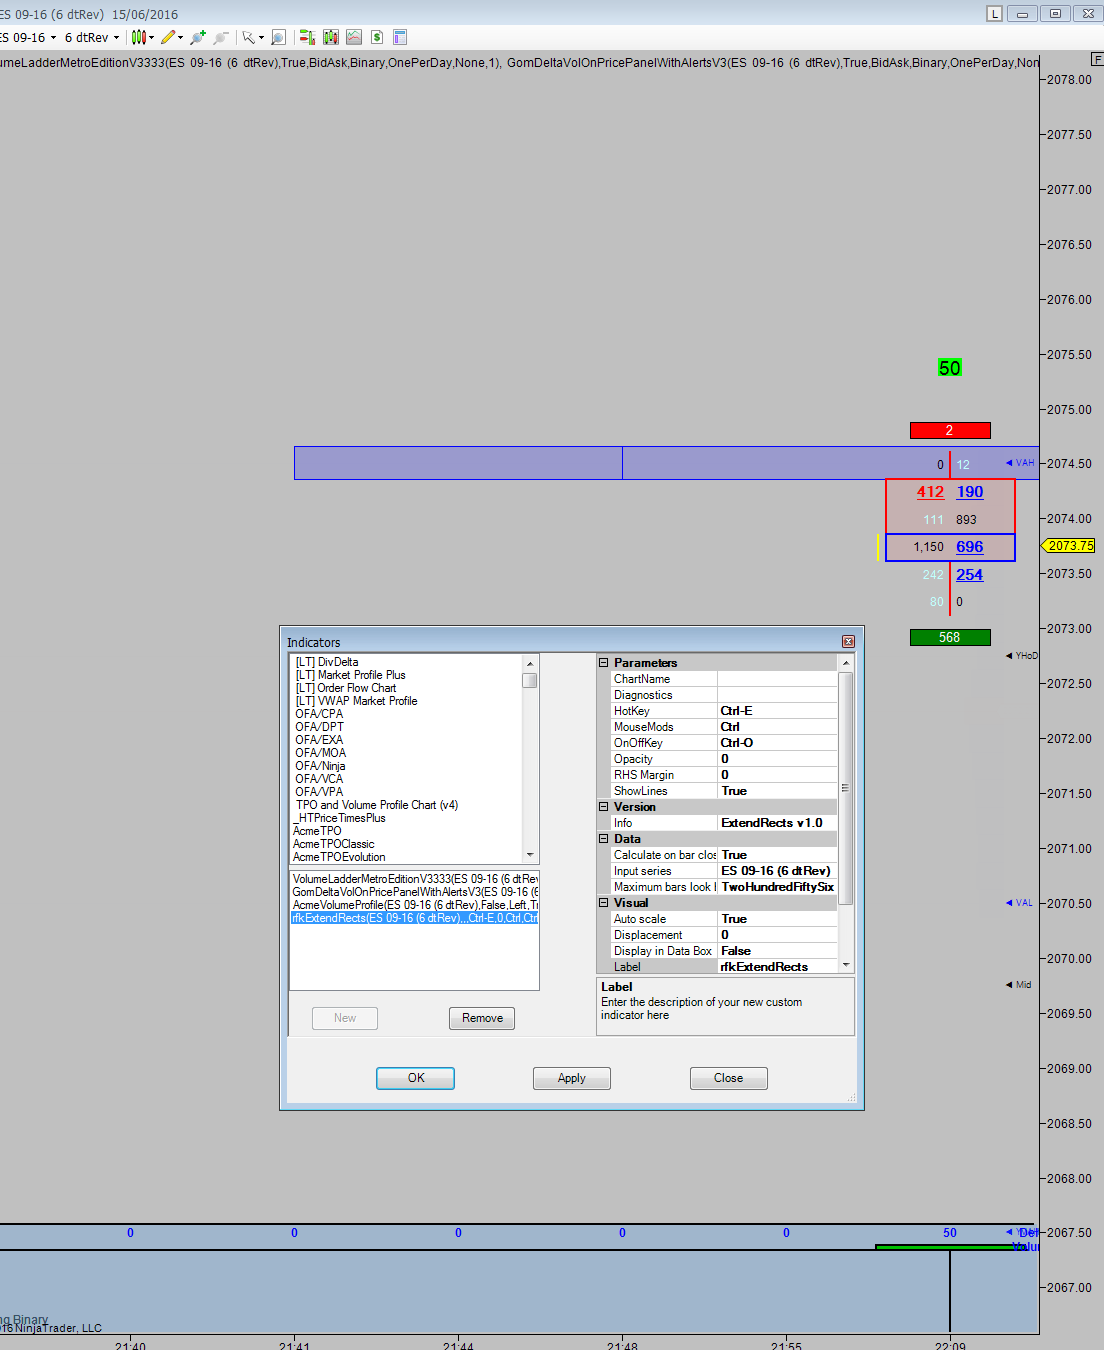This screenshot has width=1104, height=1350.
Task: Close the Indicators dialog with red X
Action: tap(848, 642)
